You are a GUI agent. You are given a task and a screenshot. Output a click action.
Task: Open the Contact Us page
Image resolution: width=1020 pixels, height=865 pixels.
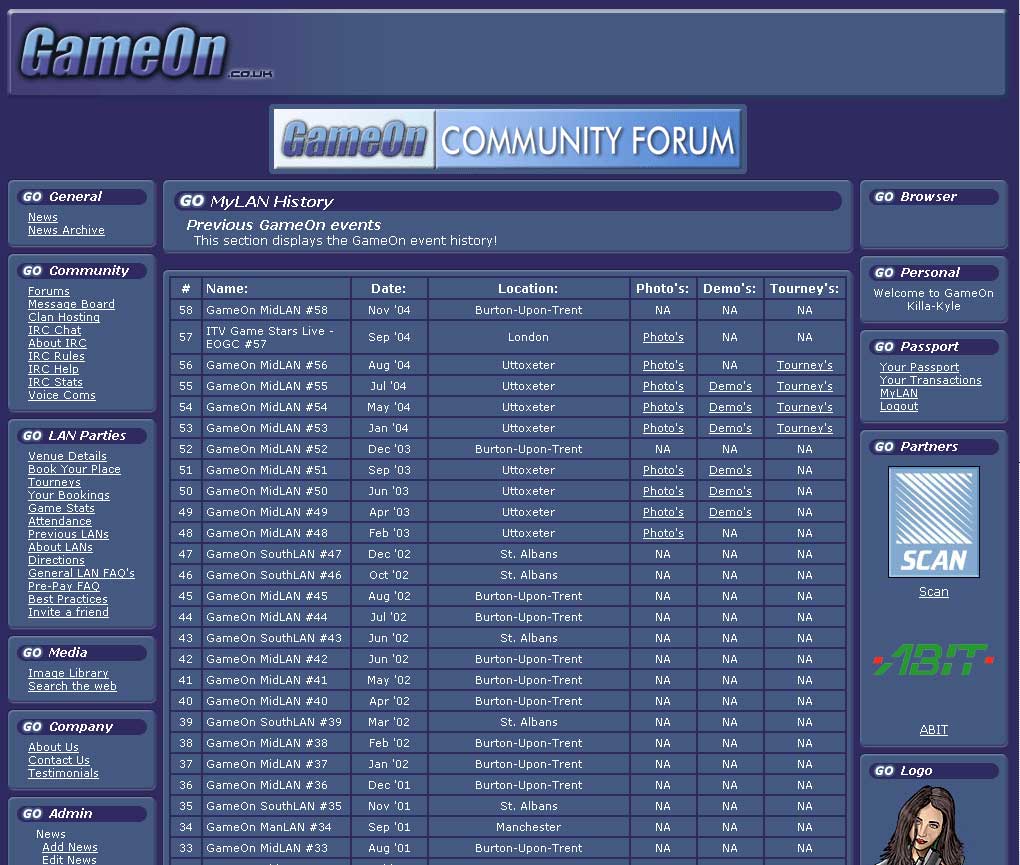tap(59, 761)
